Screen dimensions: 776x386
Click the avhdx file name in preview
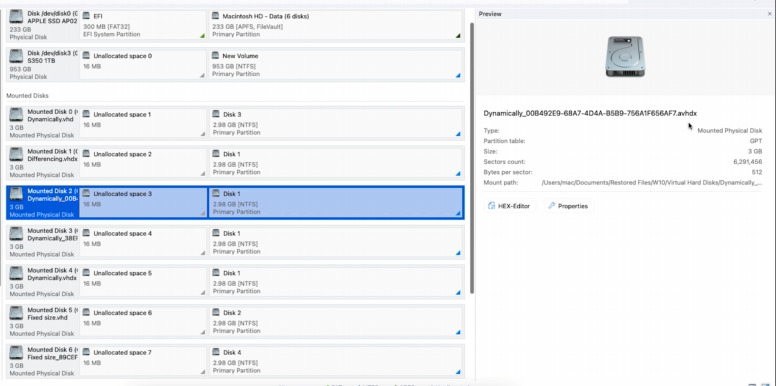pos(590,113)
